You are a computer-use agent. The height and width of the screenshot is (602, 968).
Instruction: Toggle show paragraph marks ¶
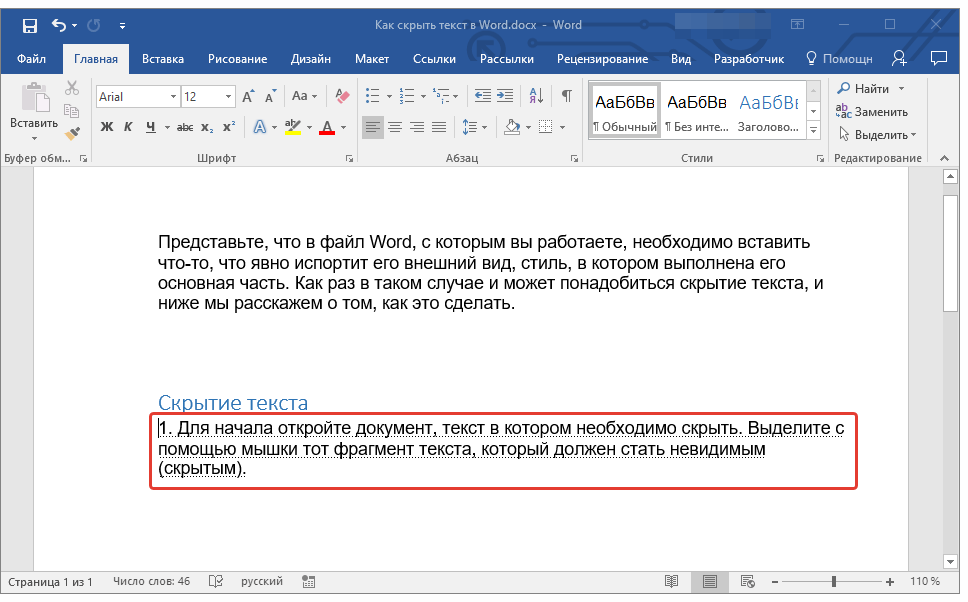coord(566,96)
